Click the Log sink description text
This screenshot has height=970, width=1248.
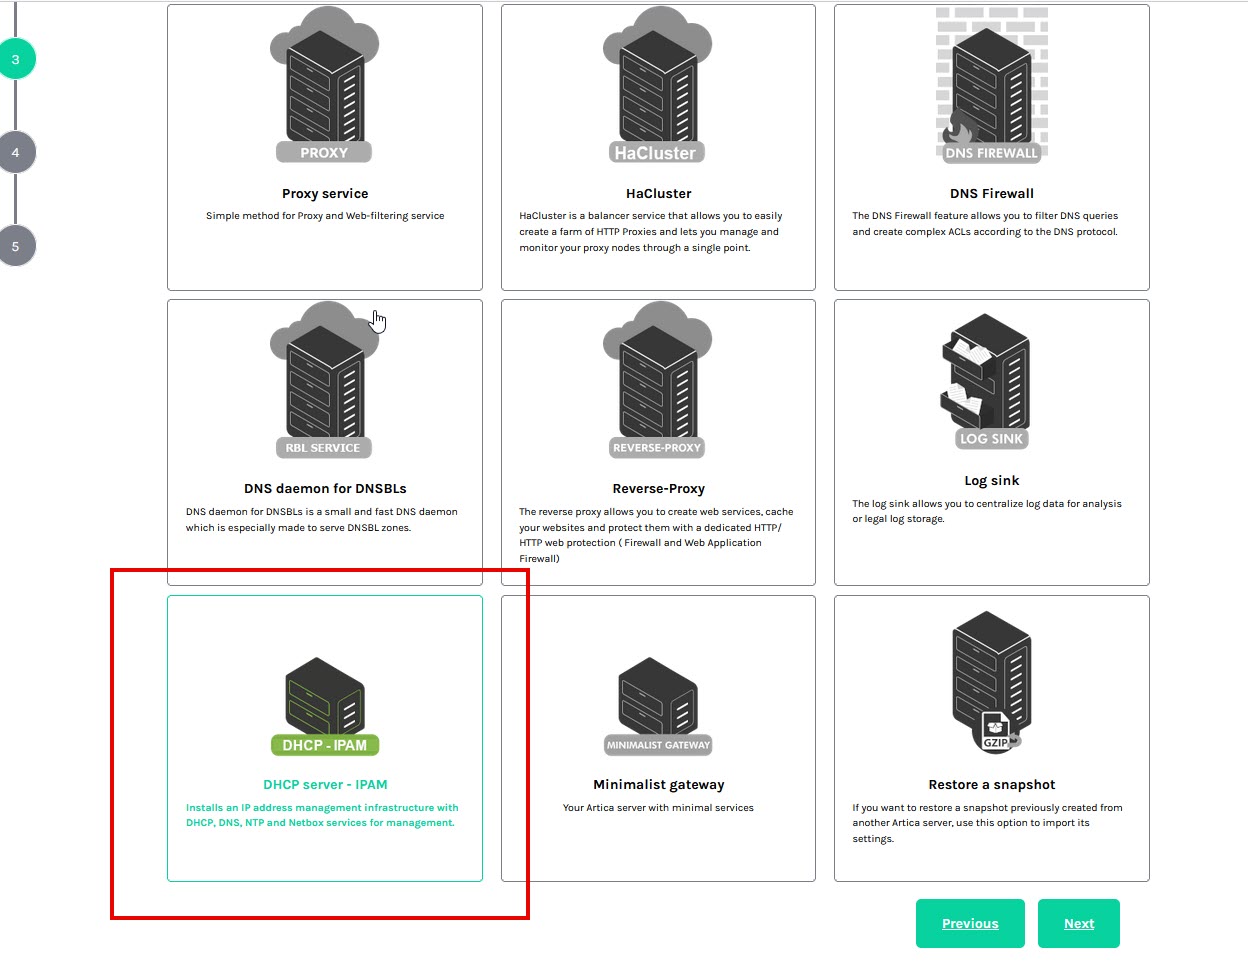pyautogui.click(x=986, y=511)
